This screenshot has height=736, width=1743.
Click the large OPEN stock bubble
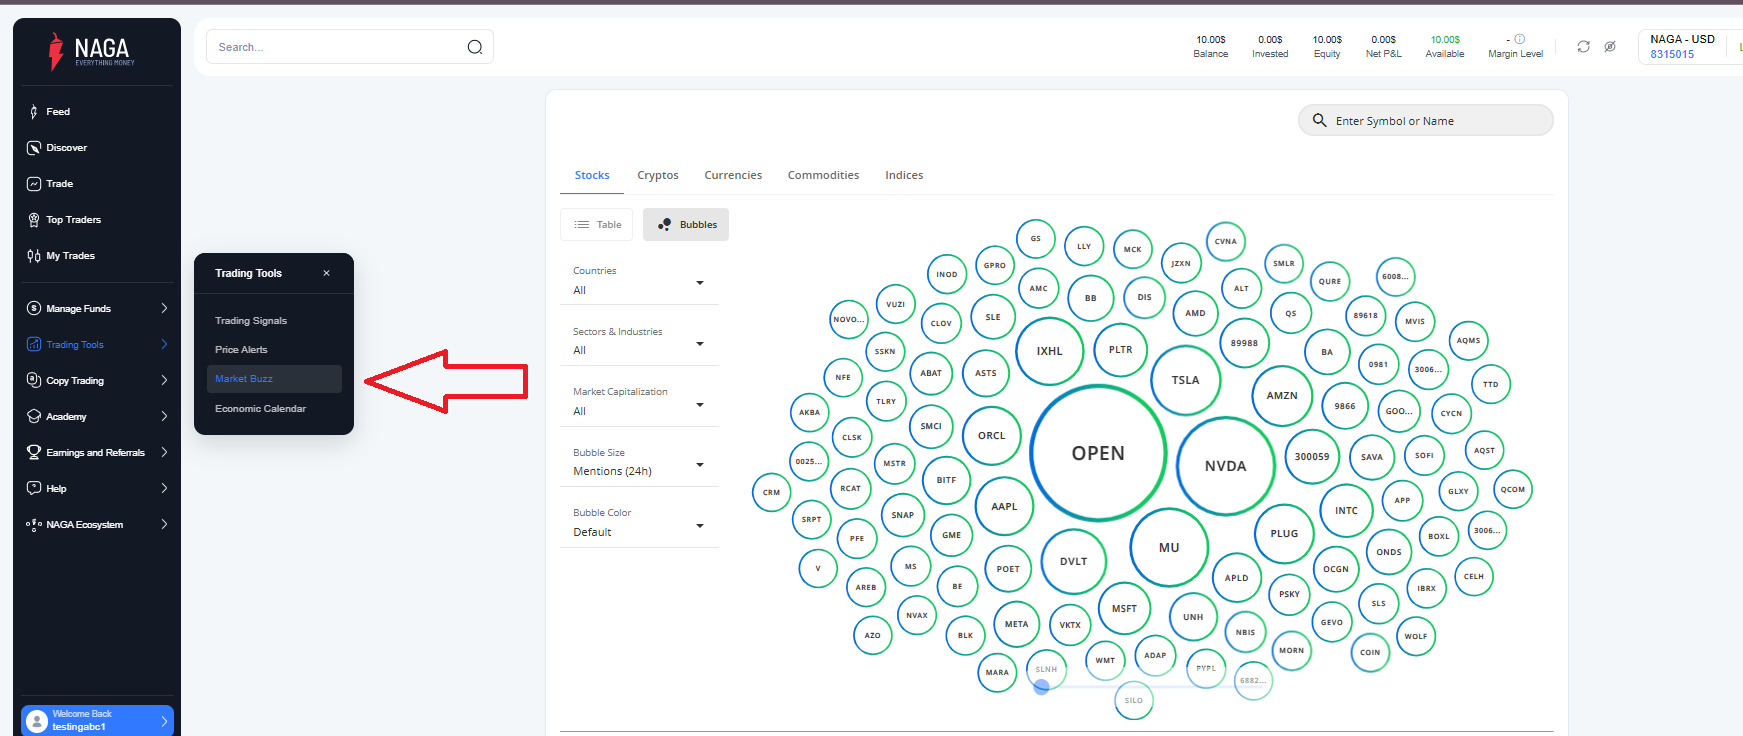1098,453
